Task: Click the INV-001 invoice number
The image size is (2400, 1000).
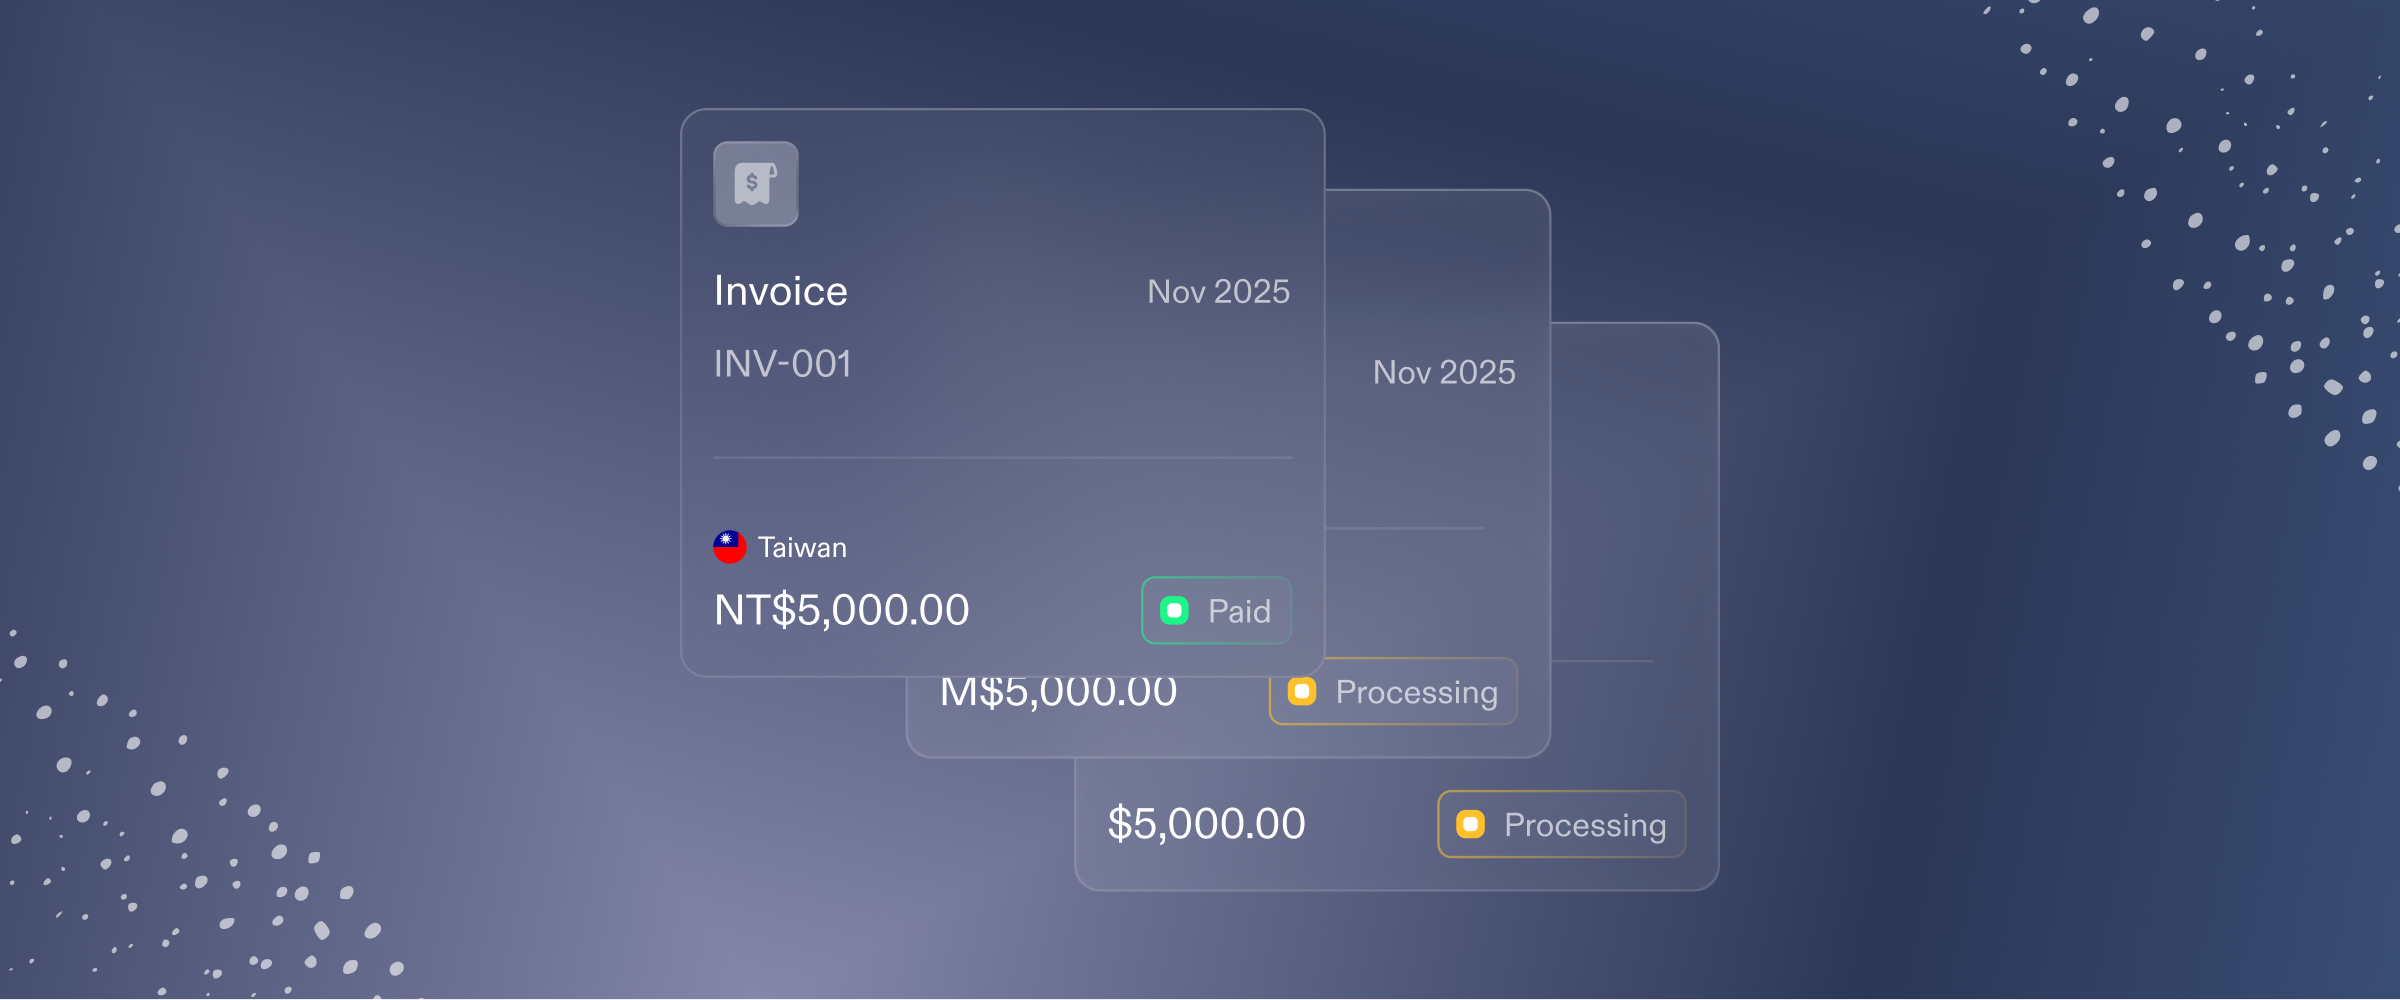Action: tap(783, 364)
